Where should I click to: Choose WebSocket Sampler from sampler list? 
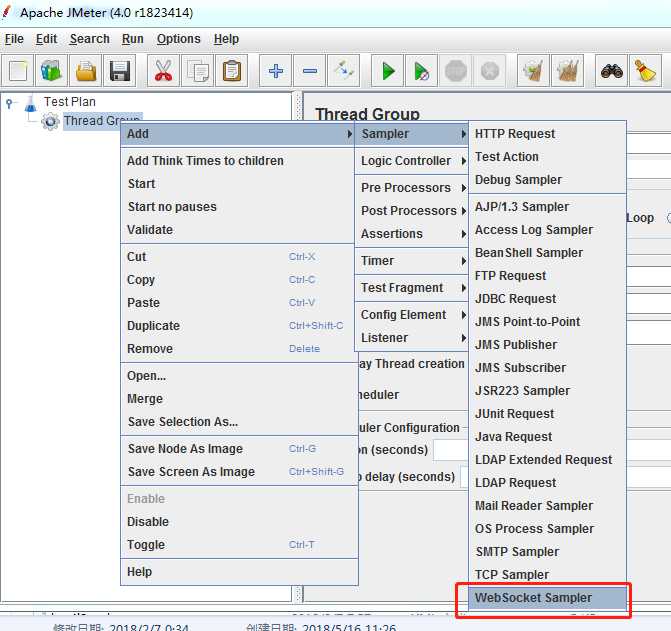pos(548,598)
